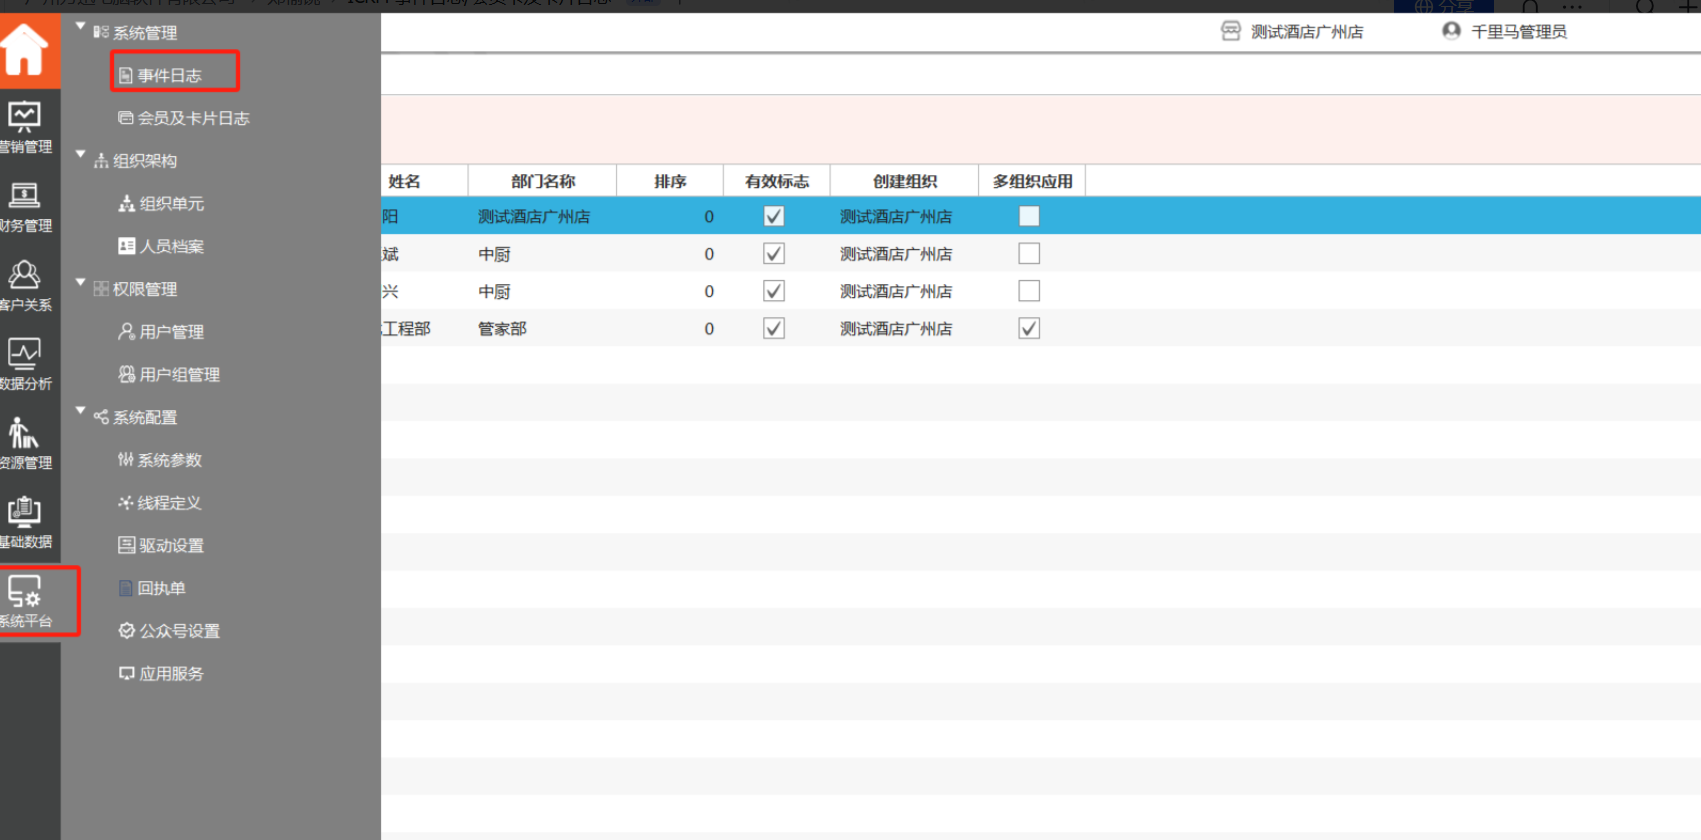The image size is (1701, 840).
Task: Open the 资源管理 sidebar module
Action: click(x=25, y=444)
